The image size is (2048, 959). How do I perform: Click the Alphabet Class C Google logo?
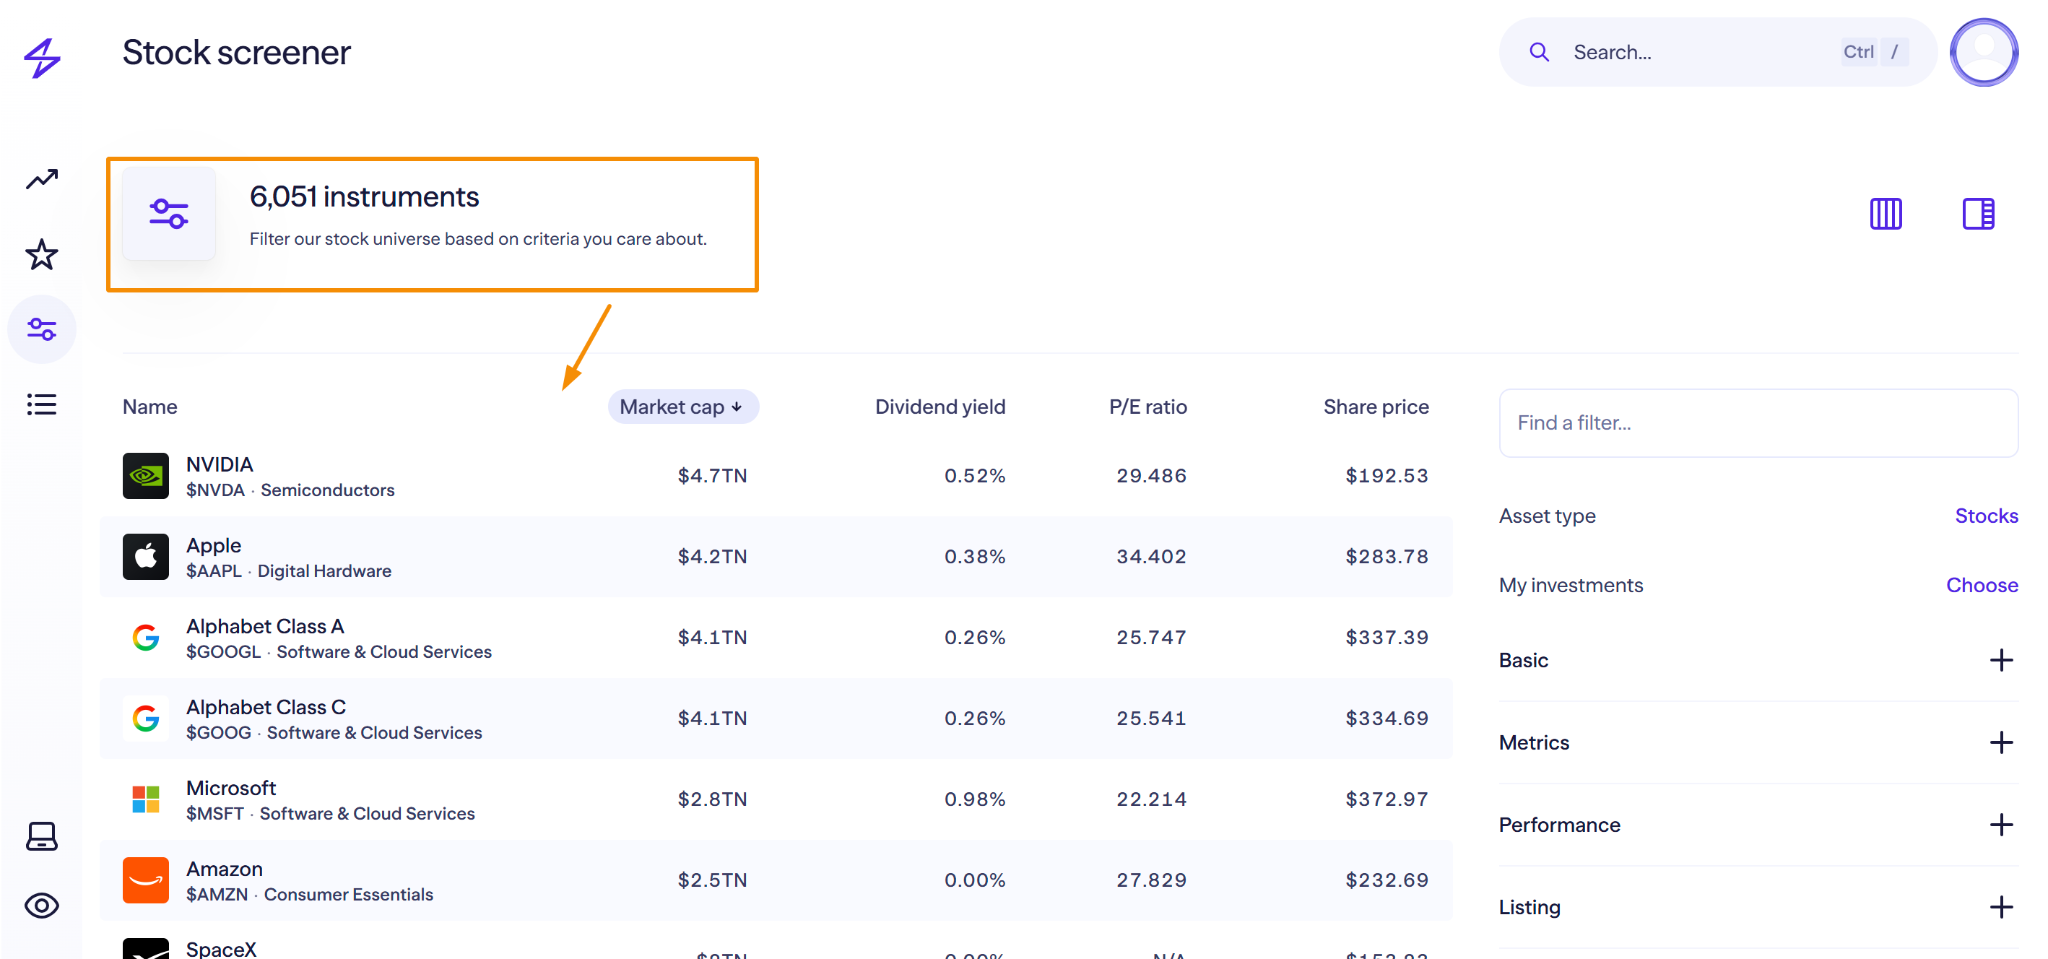tap(146, 719)
